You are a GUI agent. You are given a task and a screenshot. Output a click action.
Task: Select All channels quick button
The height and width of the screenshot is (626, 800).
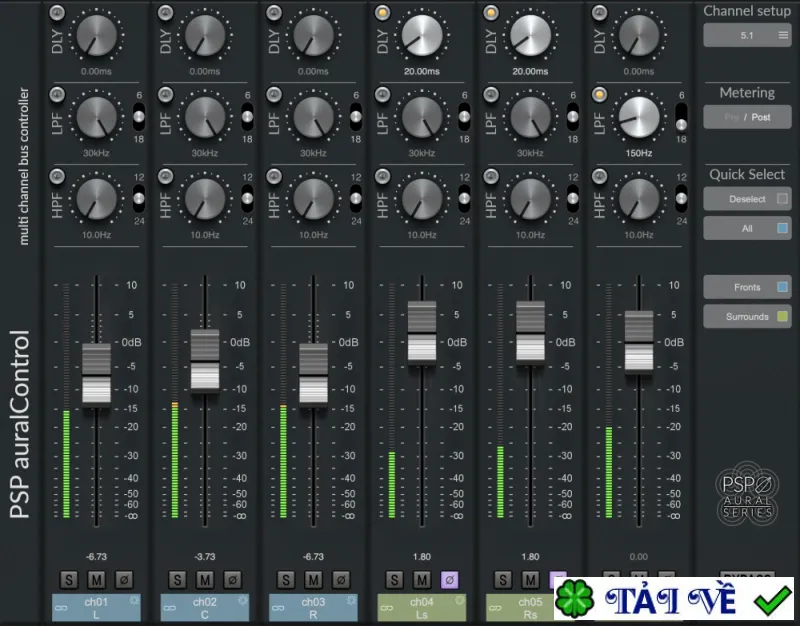pos(747,229)
